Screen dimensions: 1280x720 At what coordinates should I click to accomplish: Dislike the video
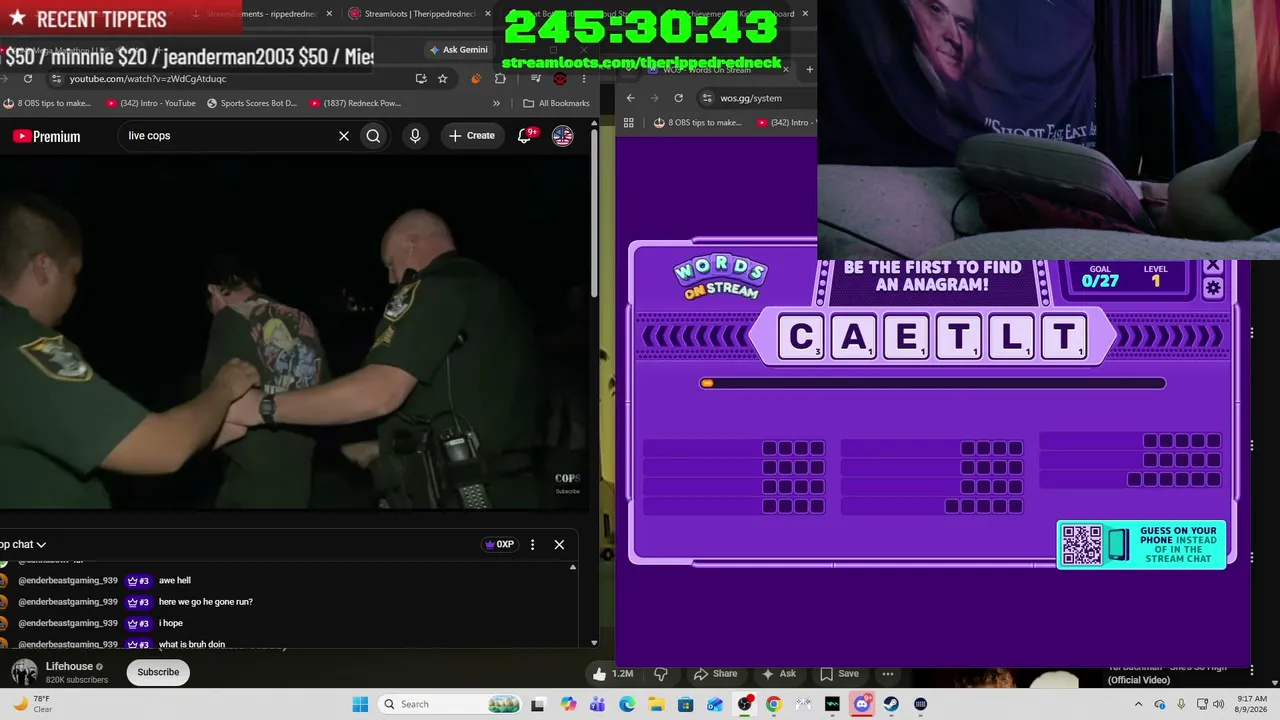660,674
